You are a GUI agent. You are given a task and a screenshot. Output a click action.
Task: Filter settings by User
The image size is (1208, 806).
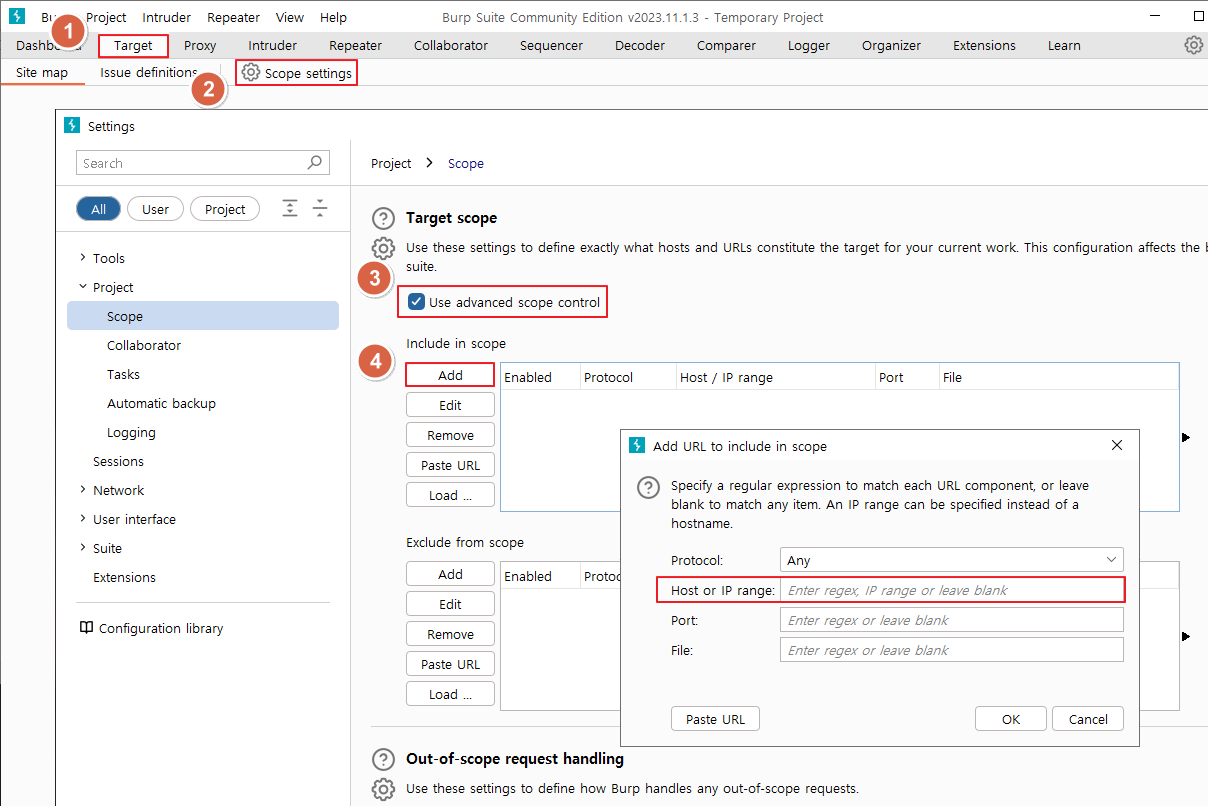155,209
